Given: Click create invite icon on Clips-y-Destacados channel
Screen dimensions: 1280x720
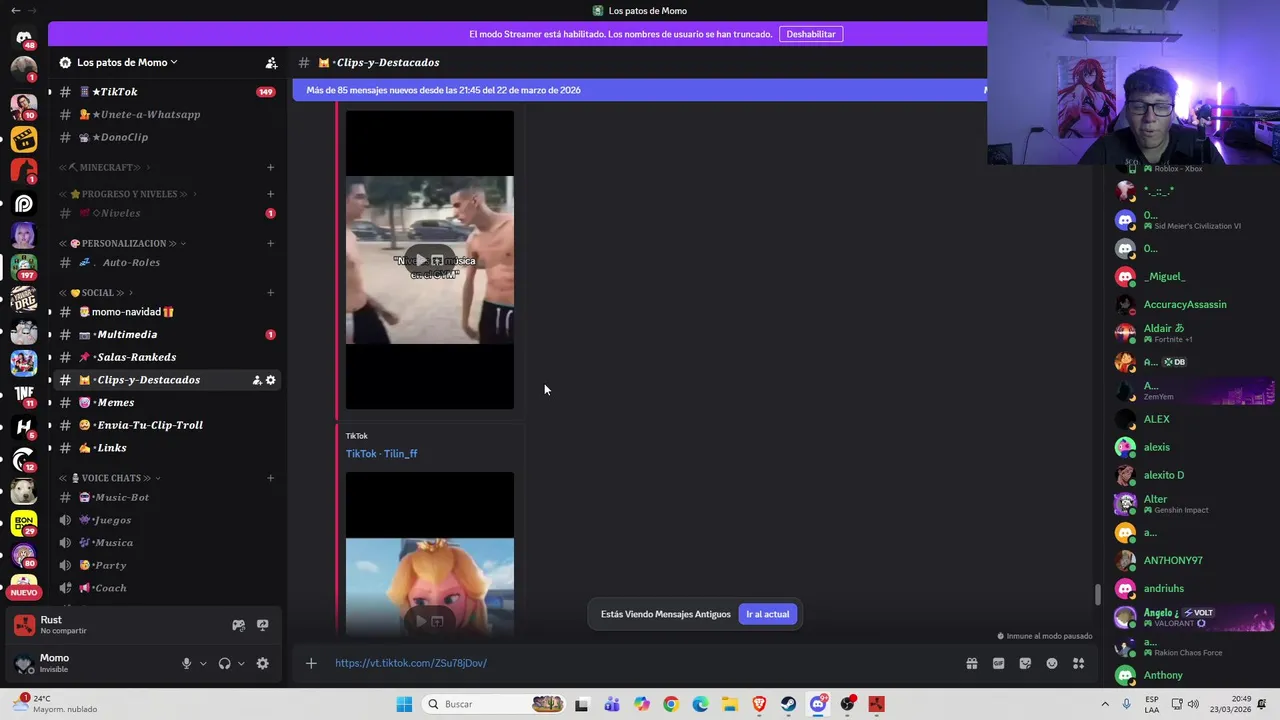Looking at the screenshot, I should click(x=257, y=380).
